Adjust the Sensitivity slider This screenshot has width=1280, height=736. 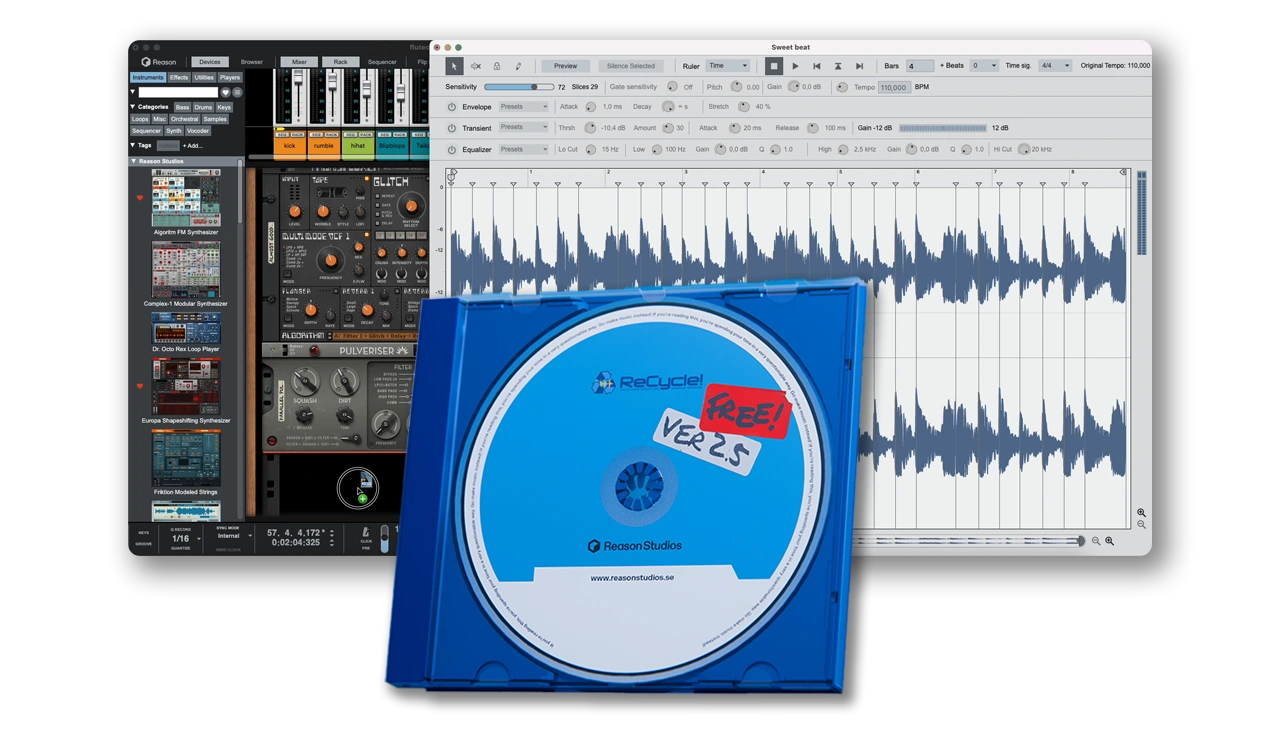click(x=534, y=87)
